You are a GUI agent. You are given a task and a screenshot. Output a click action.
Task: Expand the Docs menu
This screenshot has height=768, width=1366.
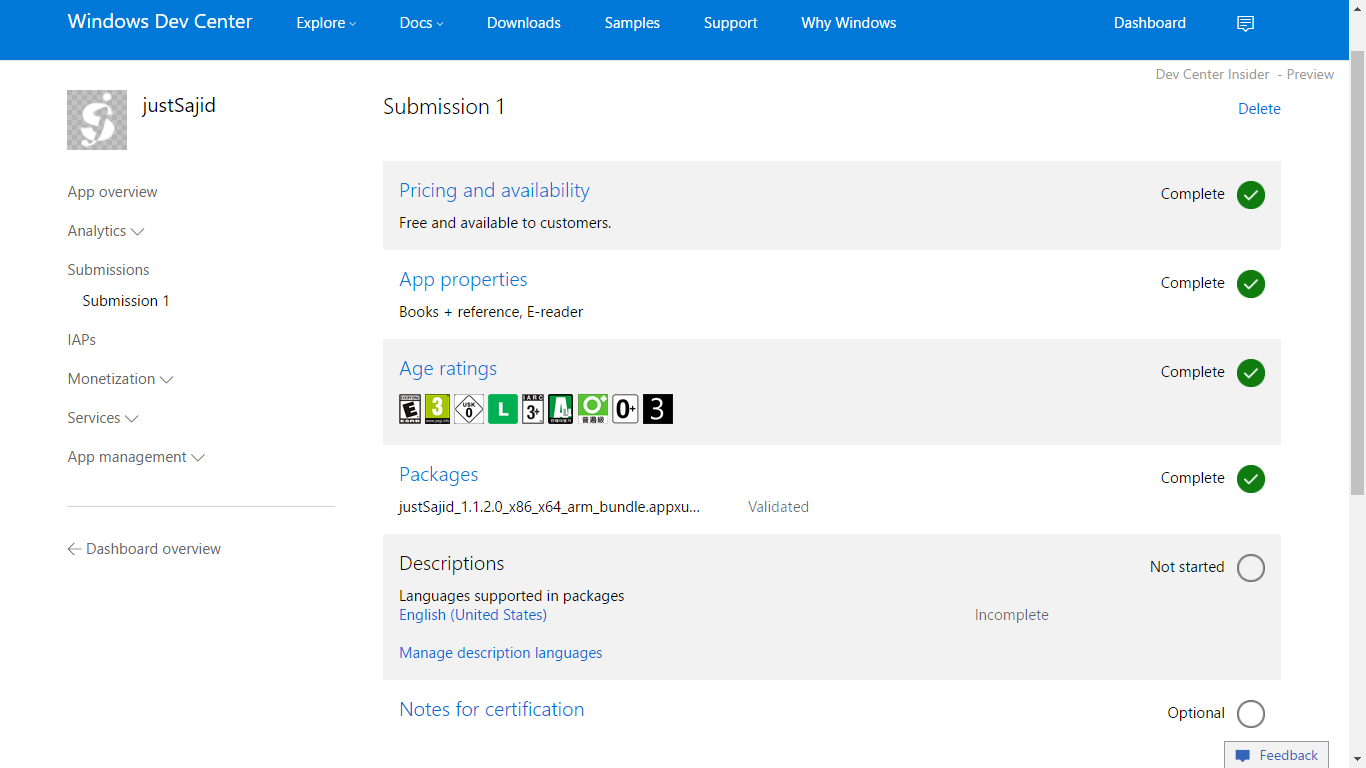(421, 23)
